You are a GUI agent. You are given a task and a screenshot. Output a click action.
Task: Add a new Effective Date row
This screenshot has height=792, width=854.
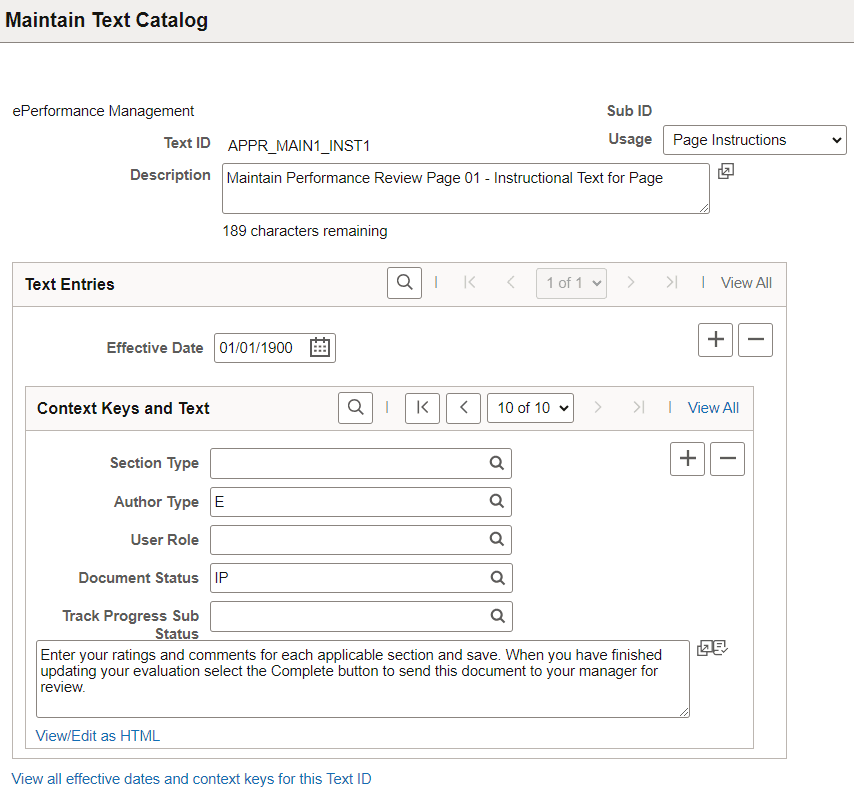pos(715,340)
